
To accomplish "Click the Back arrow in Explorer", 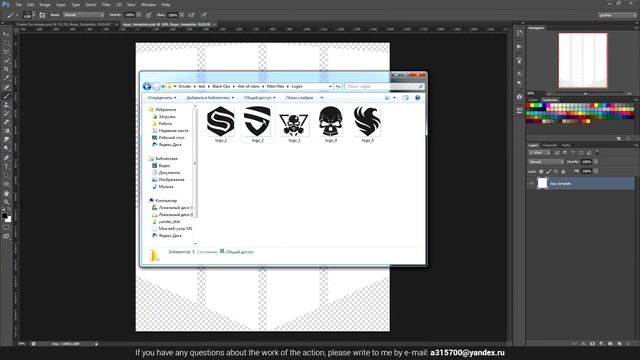I will [x=147, y=86].
